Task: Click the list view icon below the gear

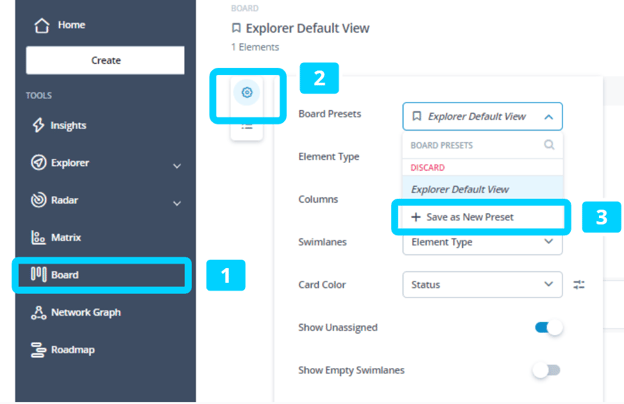Action: coord(247,127)
